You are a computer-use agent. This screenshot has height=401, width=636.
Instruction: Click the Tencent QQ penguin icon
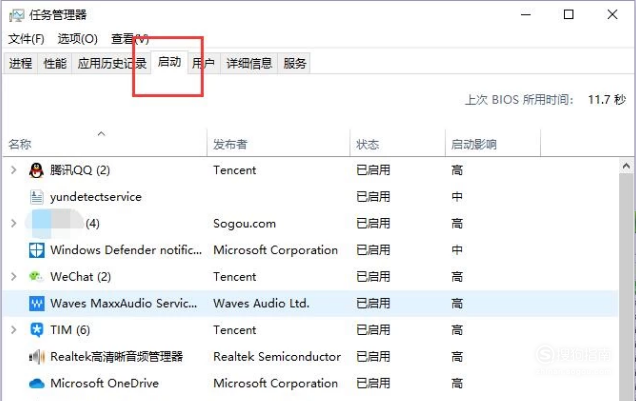pos(37,170)
